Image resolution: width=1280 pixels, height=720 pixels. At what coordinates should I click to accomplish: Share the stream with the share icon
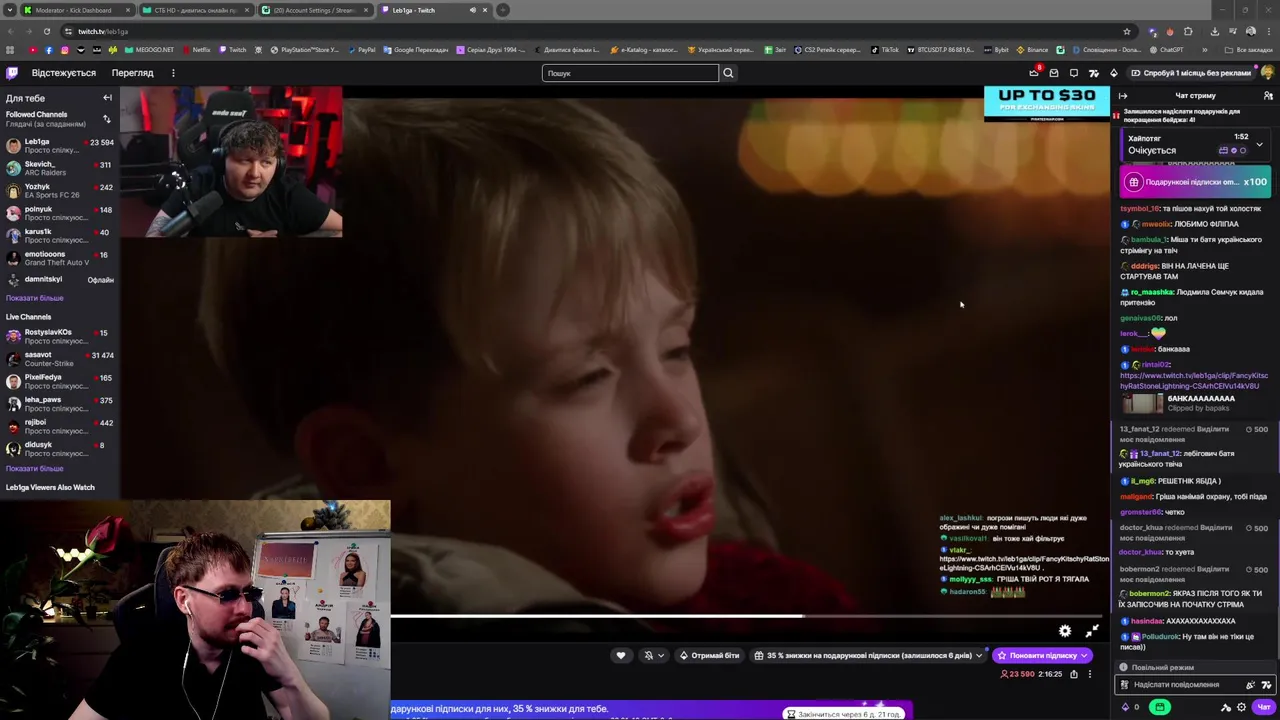[1074, 674]
